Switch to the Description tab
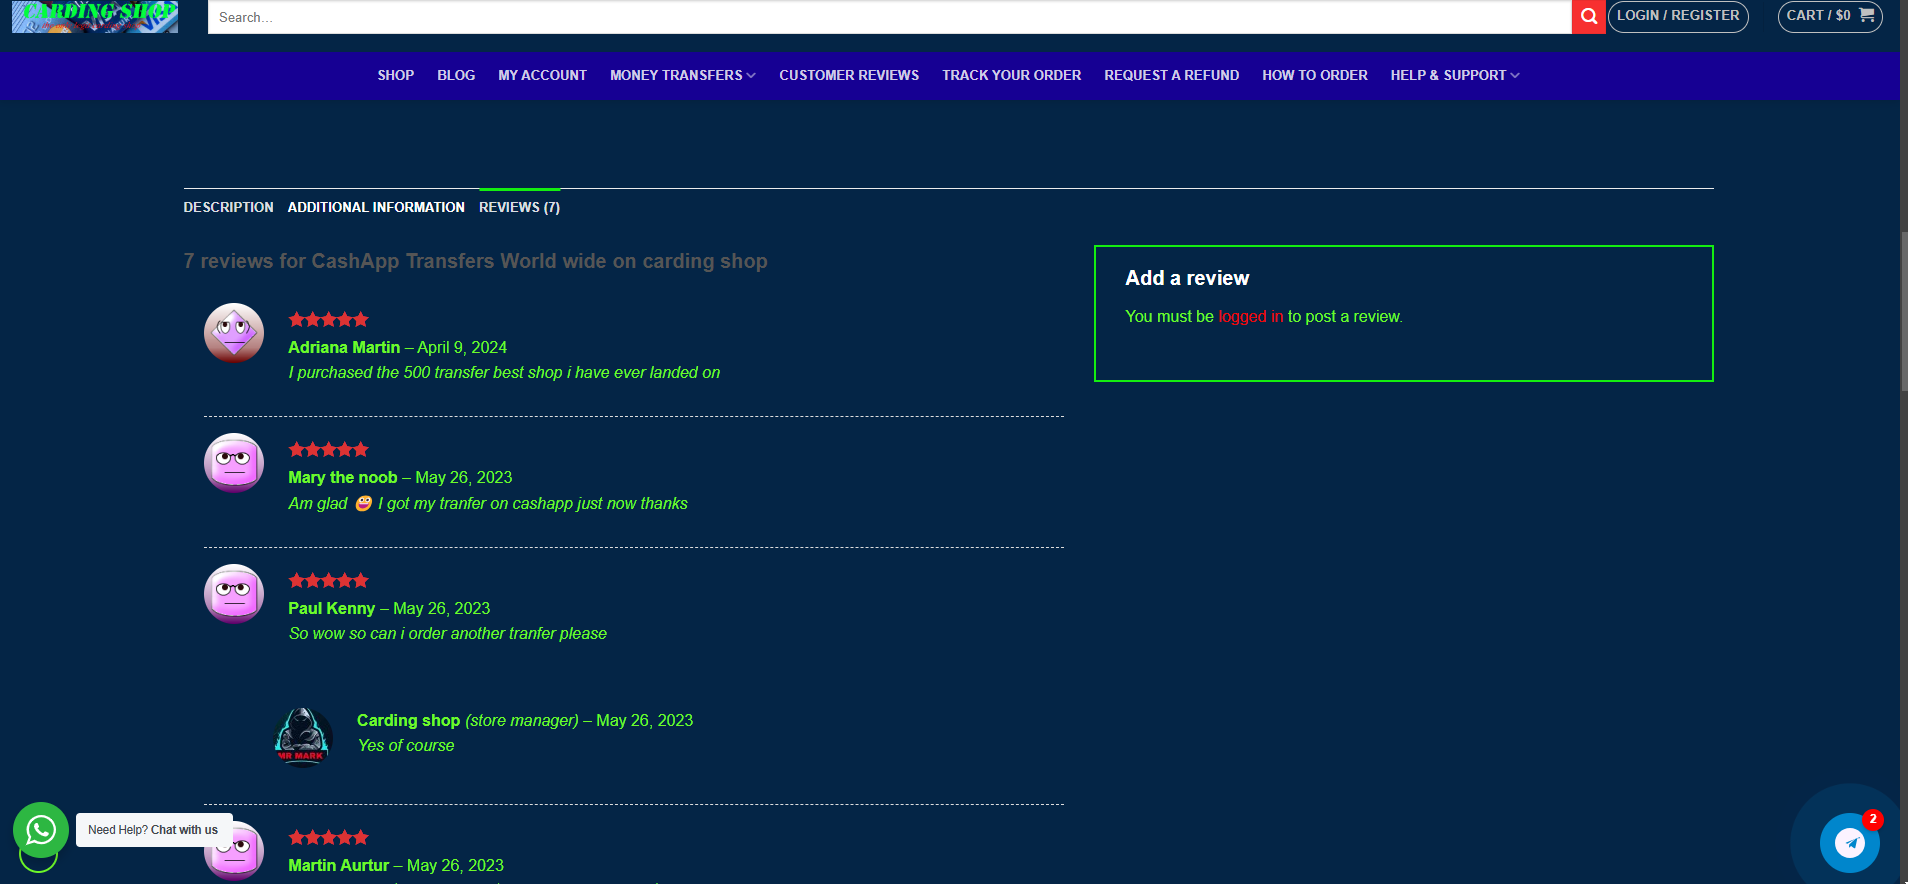 (x=228, y=207)
